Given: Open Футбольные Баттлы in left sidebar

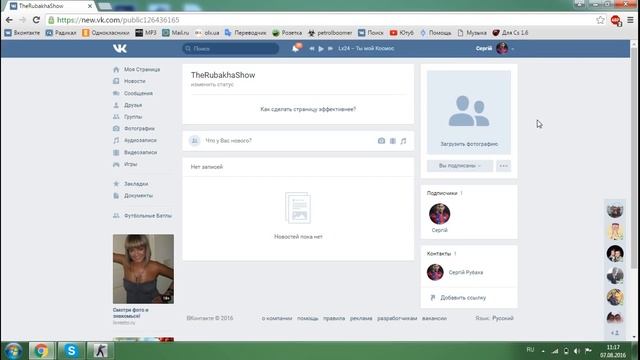Looking at the screenshot, I should 147,216.
